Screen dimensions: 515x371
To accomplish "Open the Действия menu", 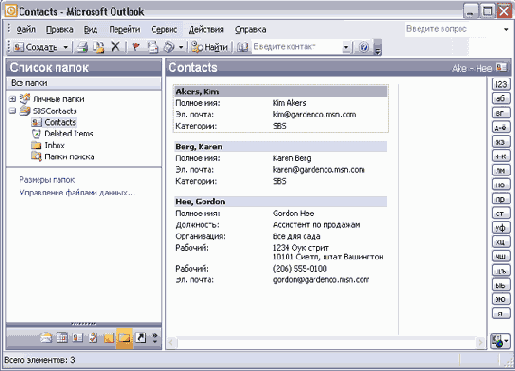I will coord(206,29).
